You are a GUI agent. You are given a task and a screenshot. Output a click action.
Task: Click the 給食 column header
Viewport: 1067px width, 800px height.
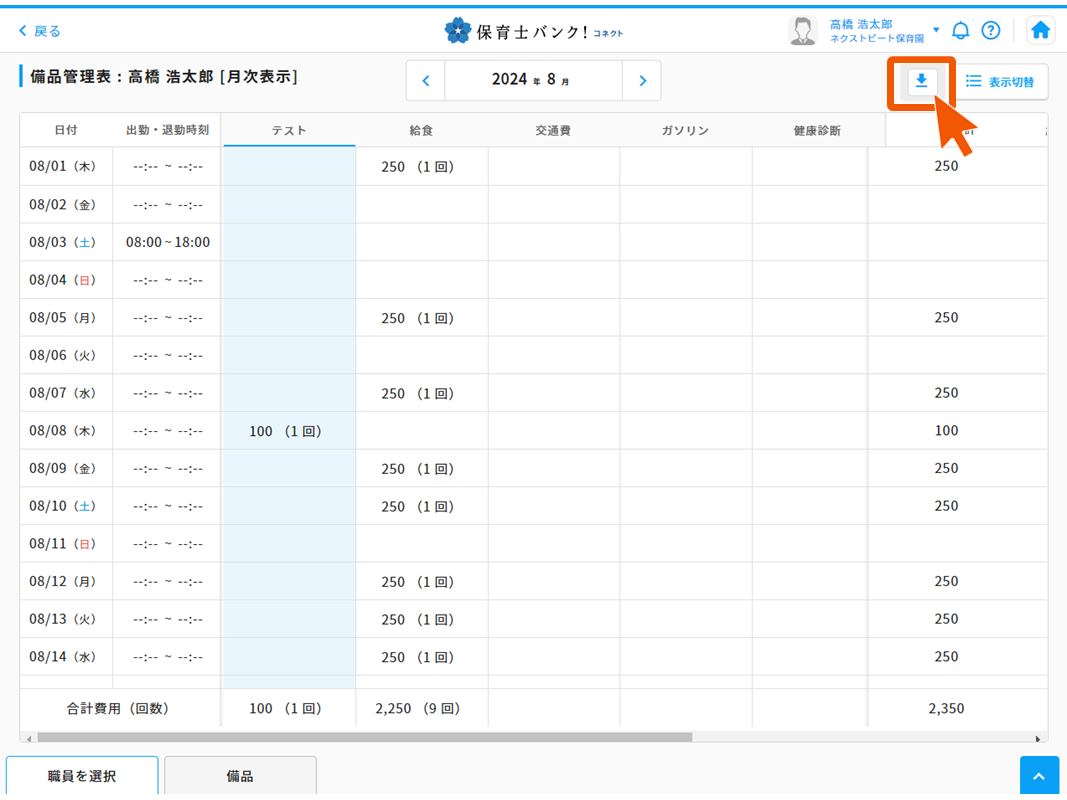tap(421, 130)
